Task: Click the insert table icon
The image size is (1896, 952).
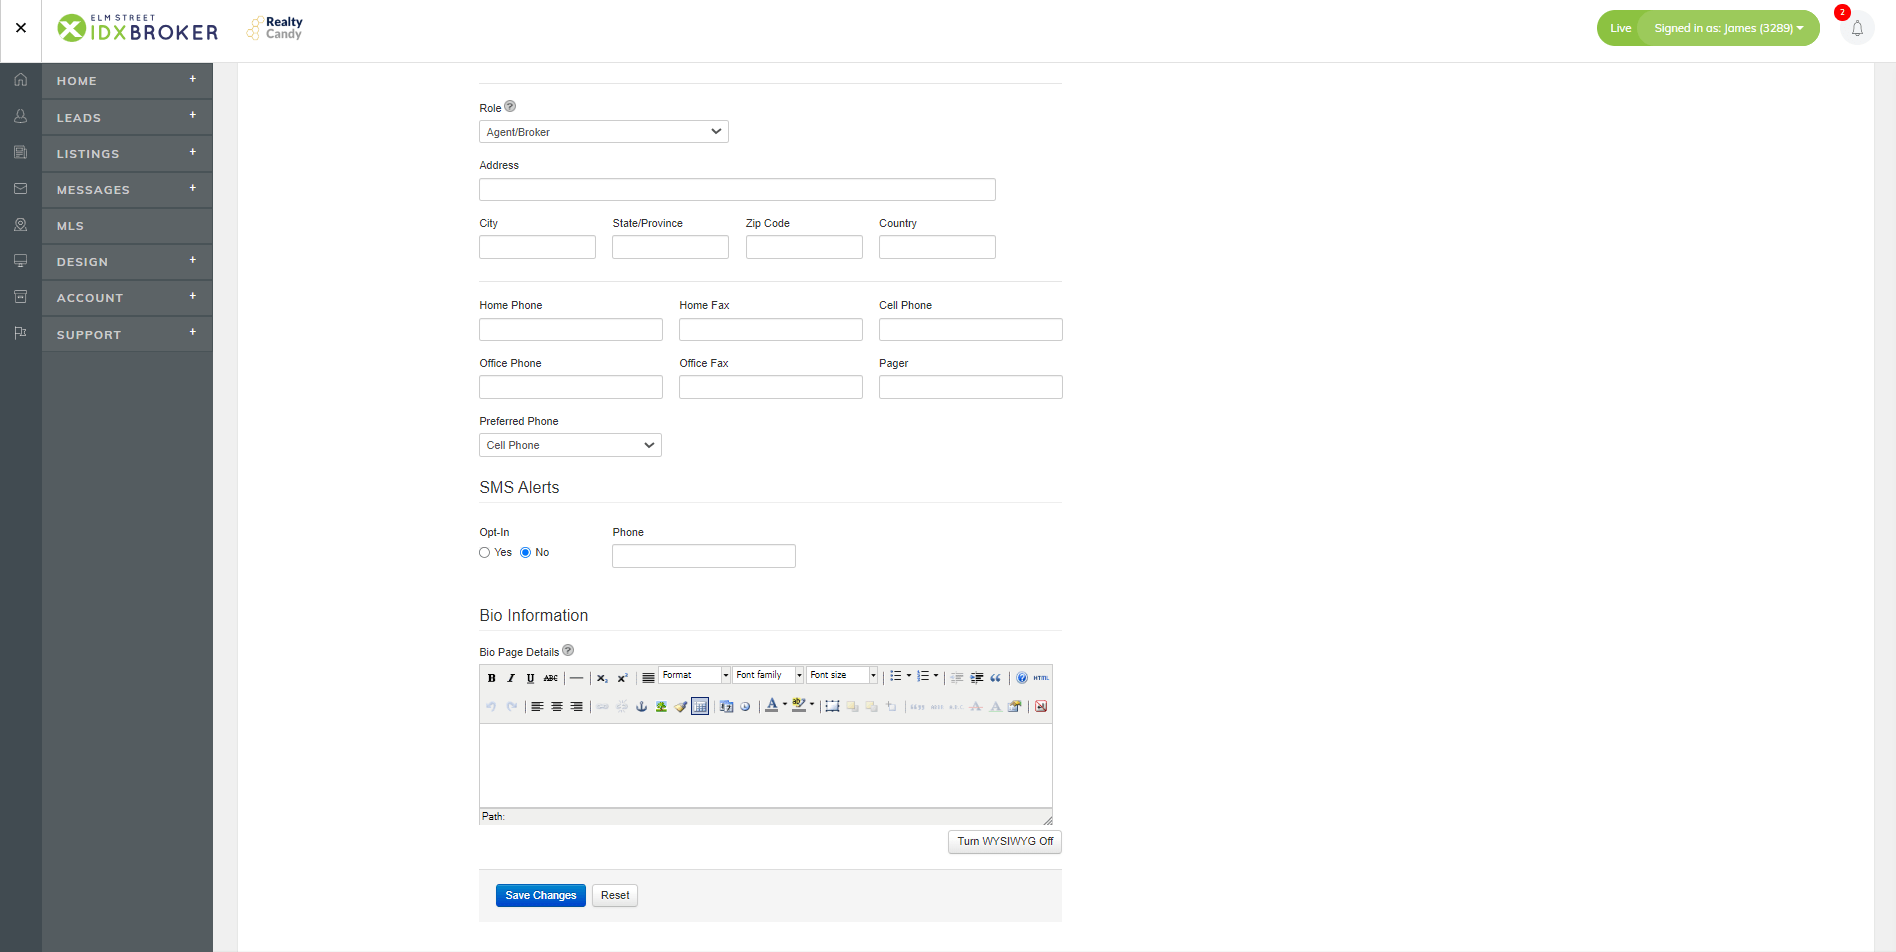Action: (700, 707)
